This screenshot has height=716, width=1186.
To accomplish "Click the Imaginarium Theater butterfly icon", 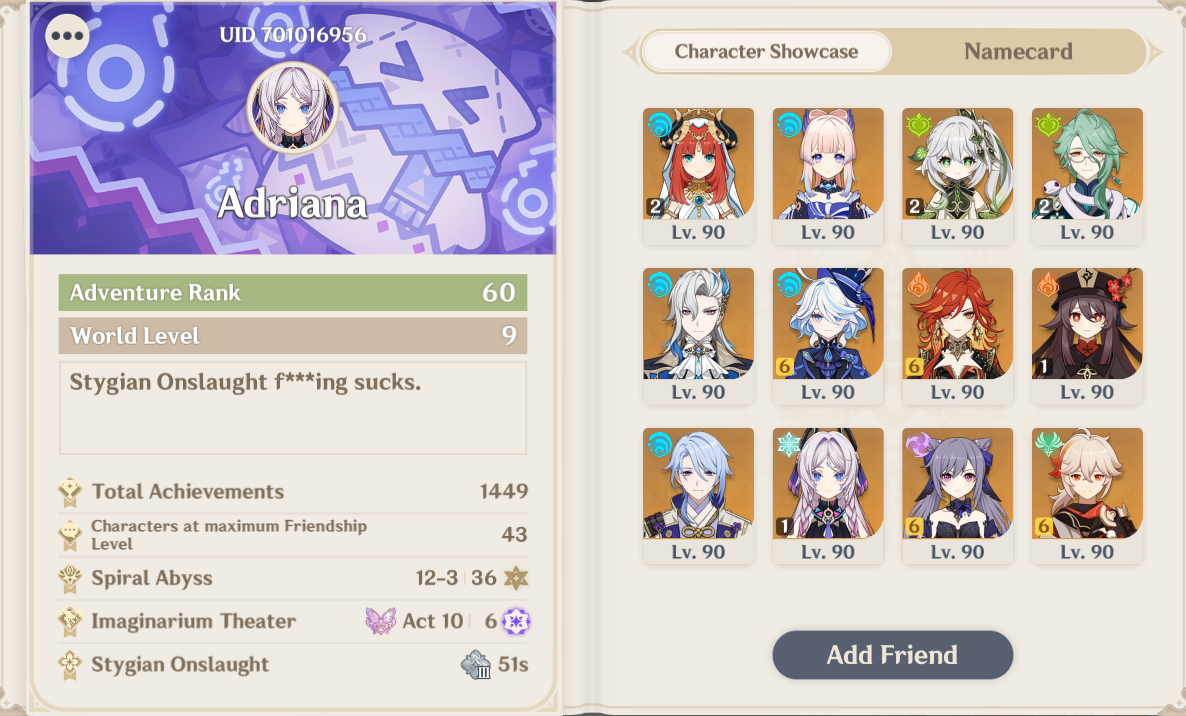I will 380,621.
